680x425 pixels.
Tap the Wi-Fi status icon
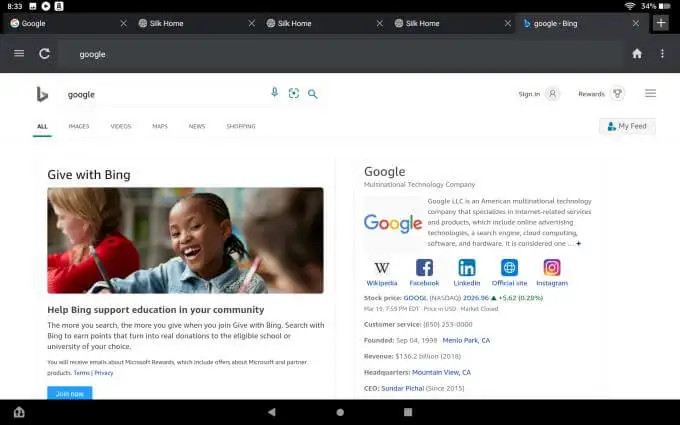(x=630, y=6)
